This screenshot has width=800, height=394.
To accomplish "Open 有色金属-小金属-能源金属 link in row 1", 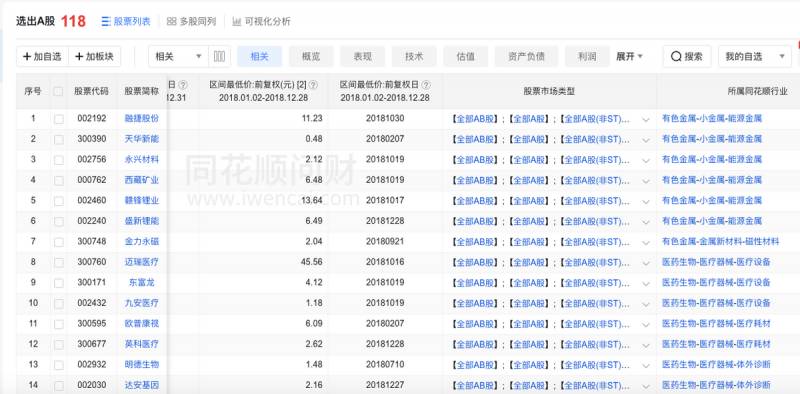I will (712, 118).
